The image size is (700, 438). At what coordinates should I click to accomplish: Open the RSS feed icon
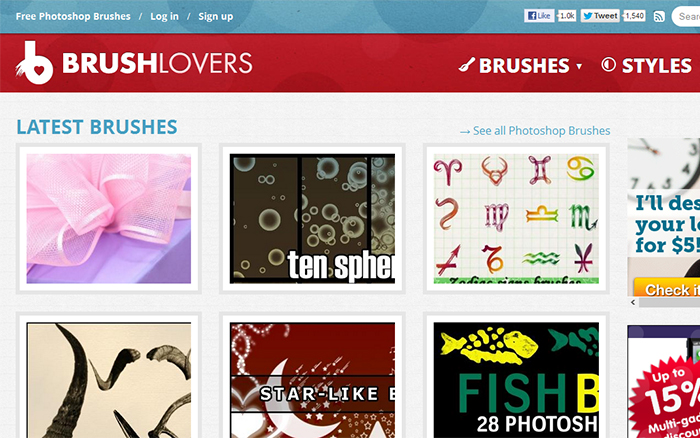pyautogui.click(x=659, y=17)
